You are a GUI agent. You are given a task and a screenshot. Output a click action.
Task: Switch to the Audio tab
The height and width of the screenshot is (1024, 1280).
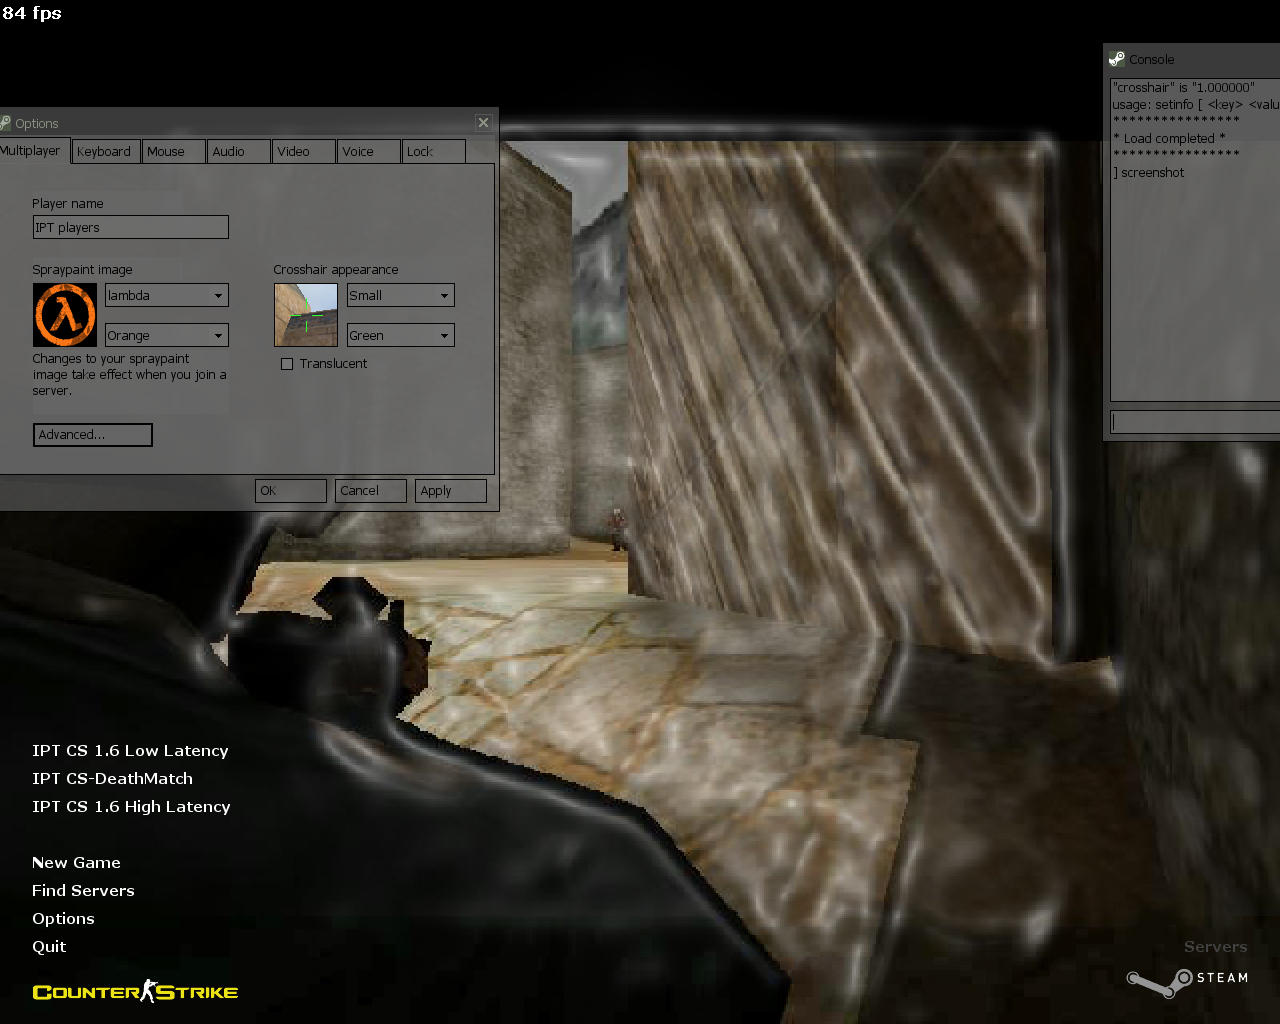click(x=239, y=152)
